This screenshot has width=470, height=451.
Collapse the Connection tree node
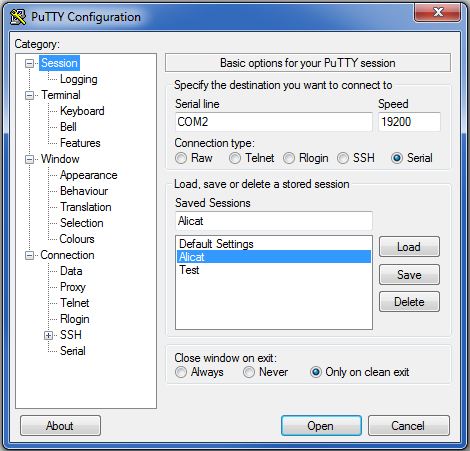[x=30, y=256]
